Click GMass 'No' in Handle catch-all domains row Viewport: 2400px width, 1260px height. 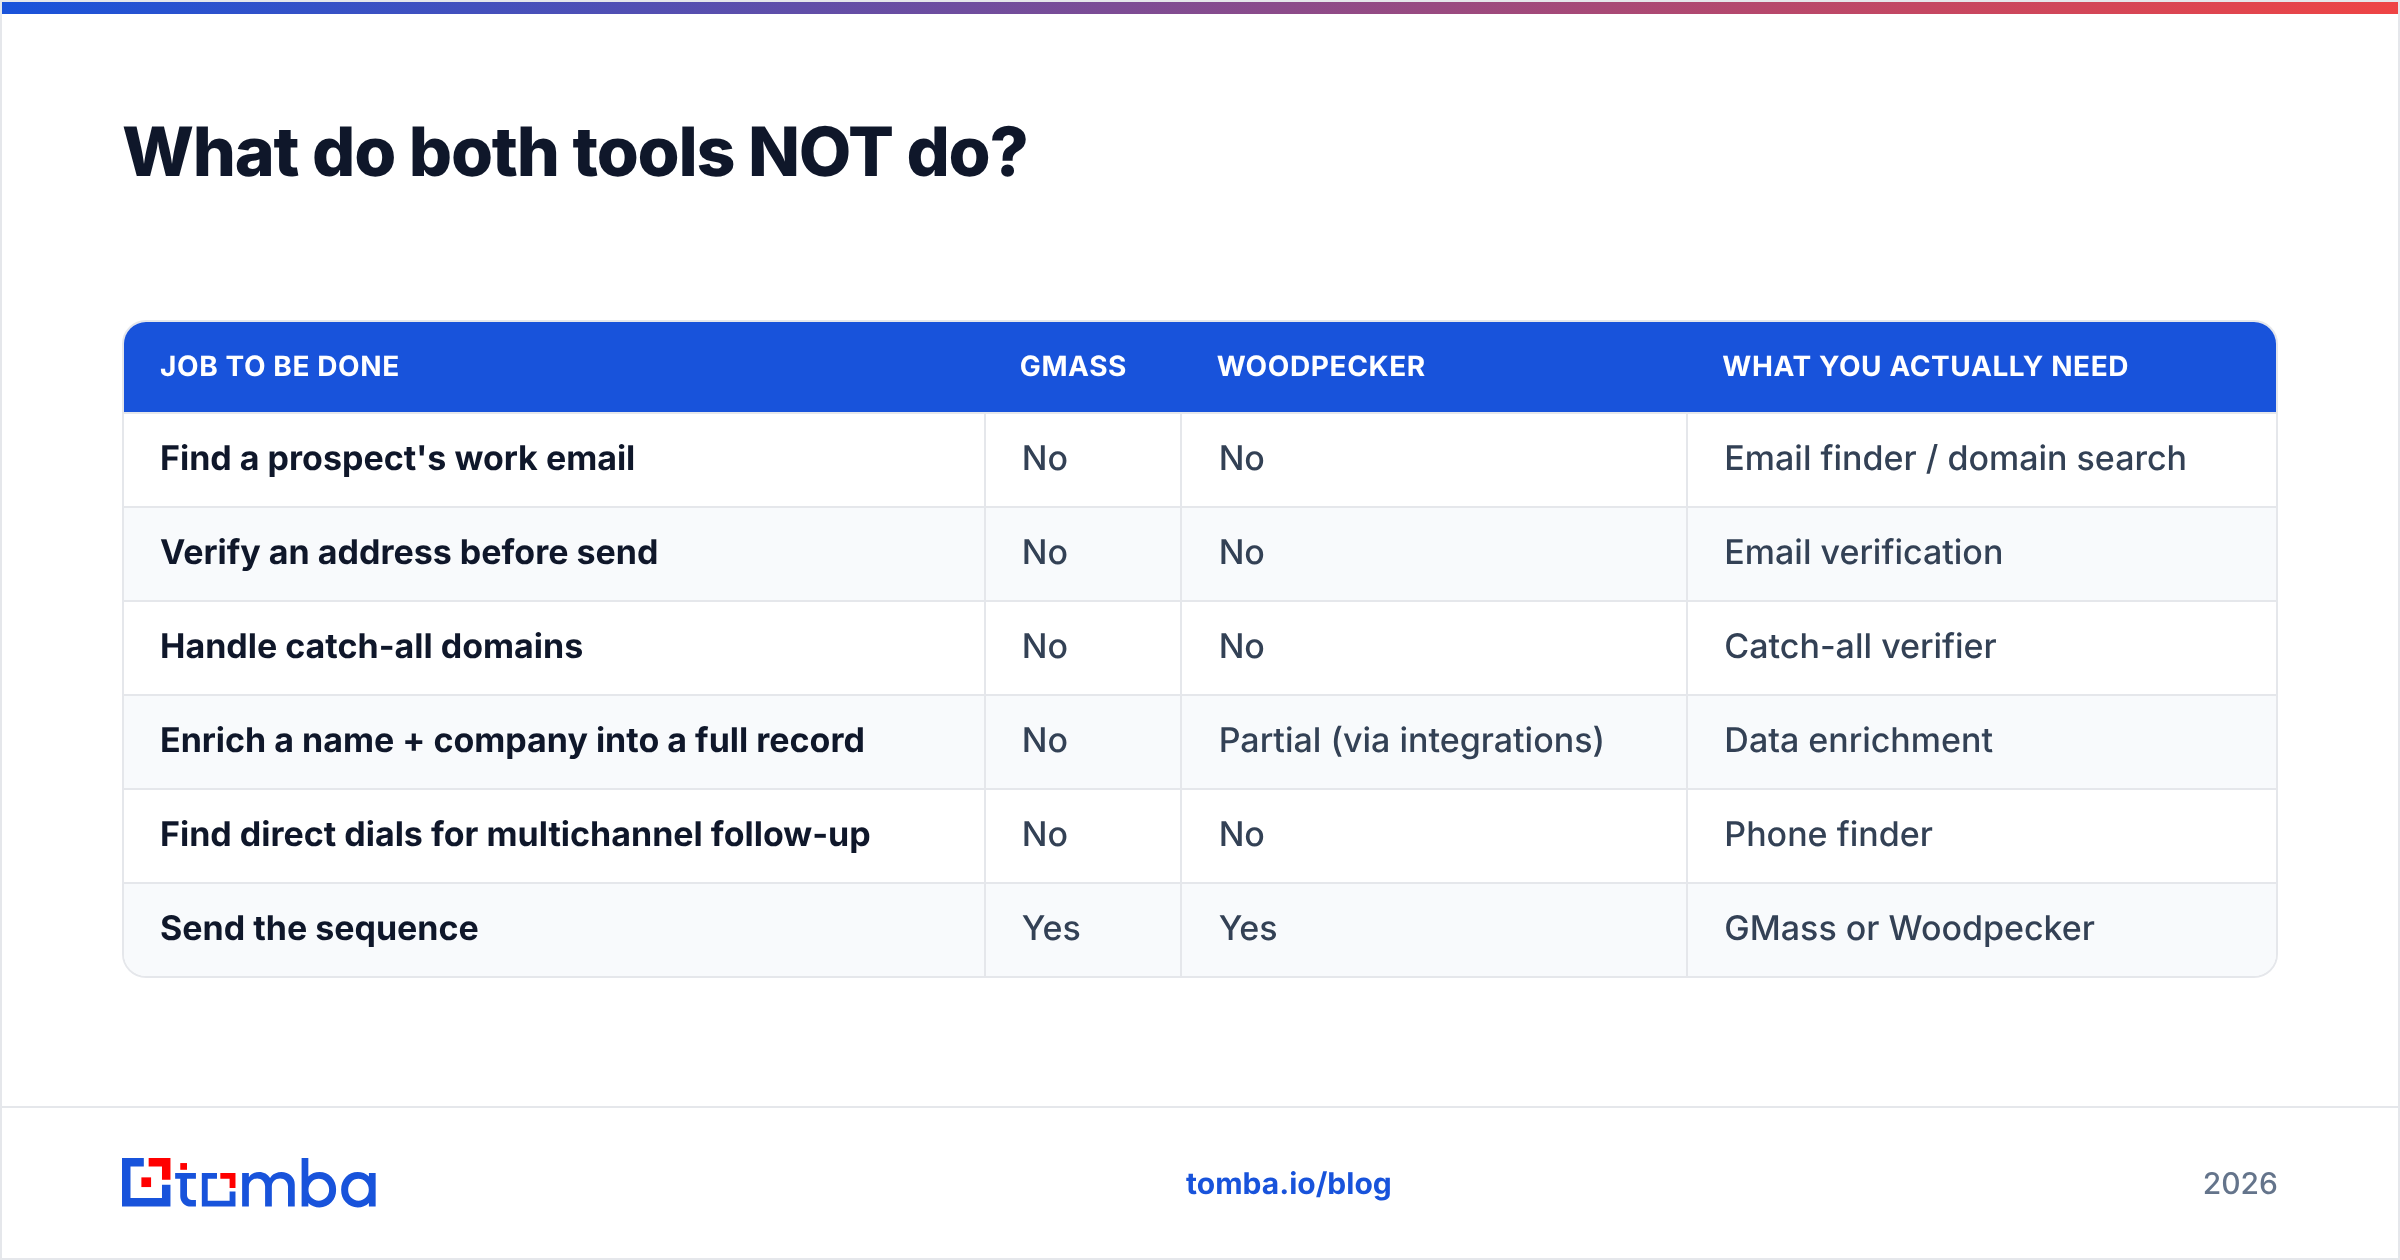[x=1045, y=647]
